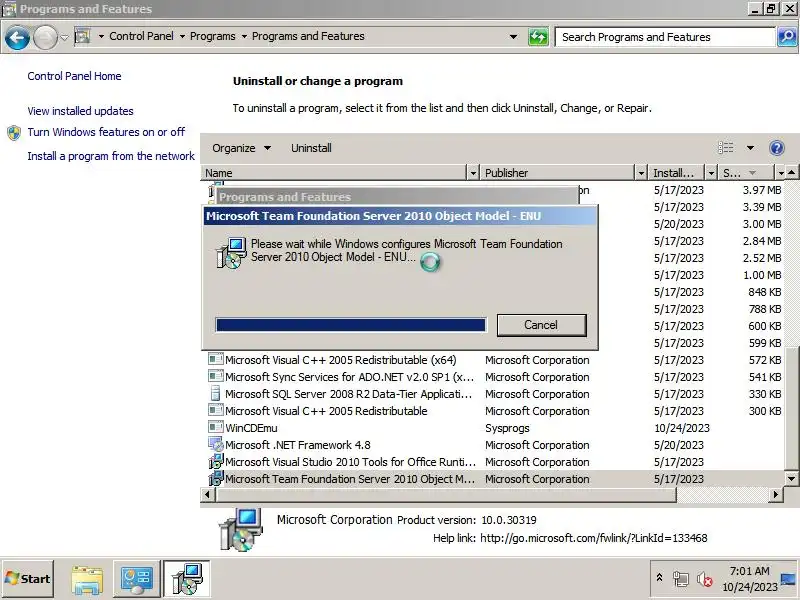The width and height of the screenshot is (800, 600).
Task: Focus the Search Programs and Features box
Action: [665, 37]
